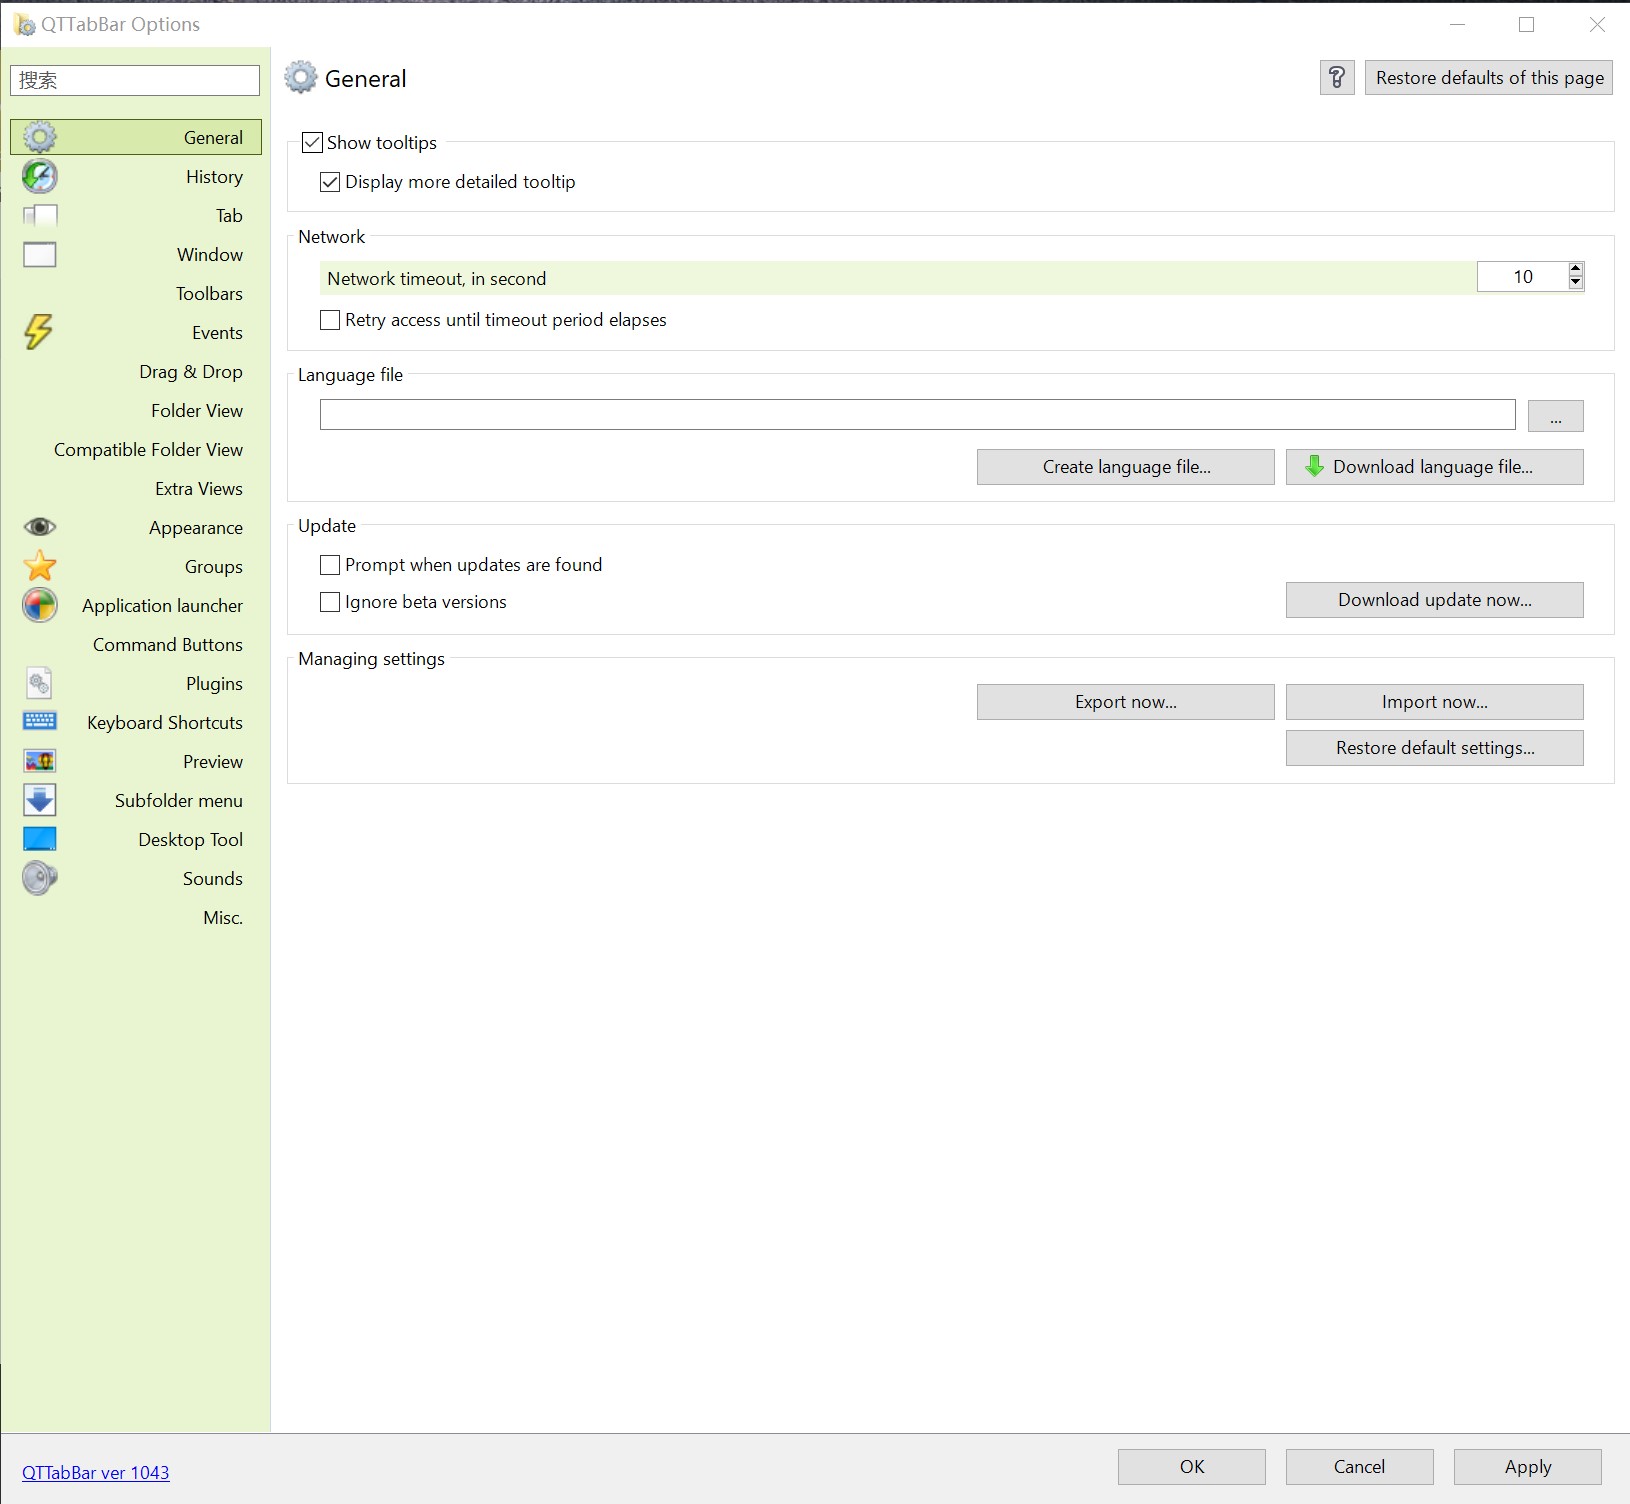The width and height of the screenshot is (1630, 1504).
Task: Click the Tab page icon in sidebar
Action: coord(40,215)
